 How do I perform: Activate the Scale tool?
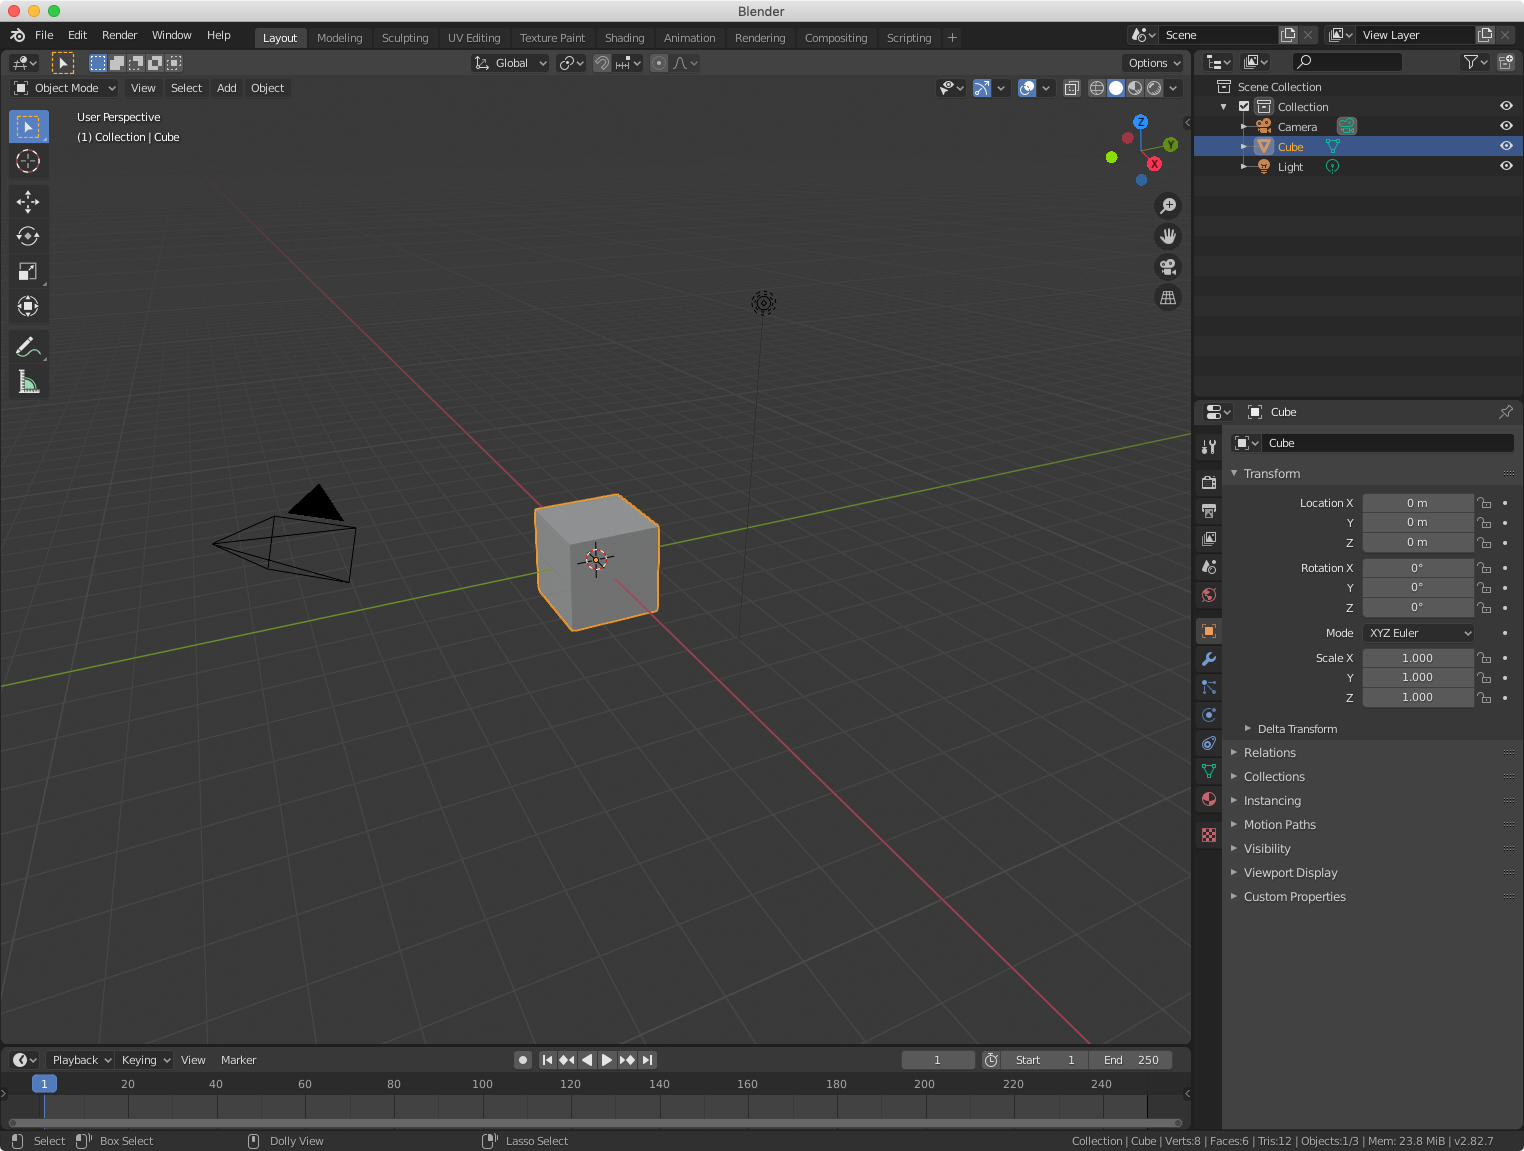[x=28, y=271]
